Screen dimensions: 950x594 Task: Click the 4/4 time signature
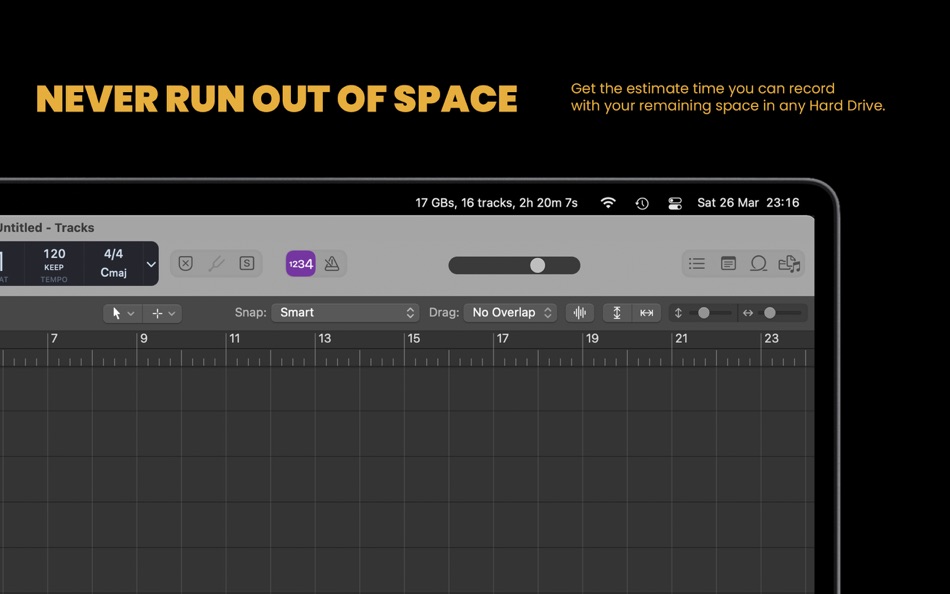pos(113,254)
